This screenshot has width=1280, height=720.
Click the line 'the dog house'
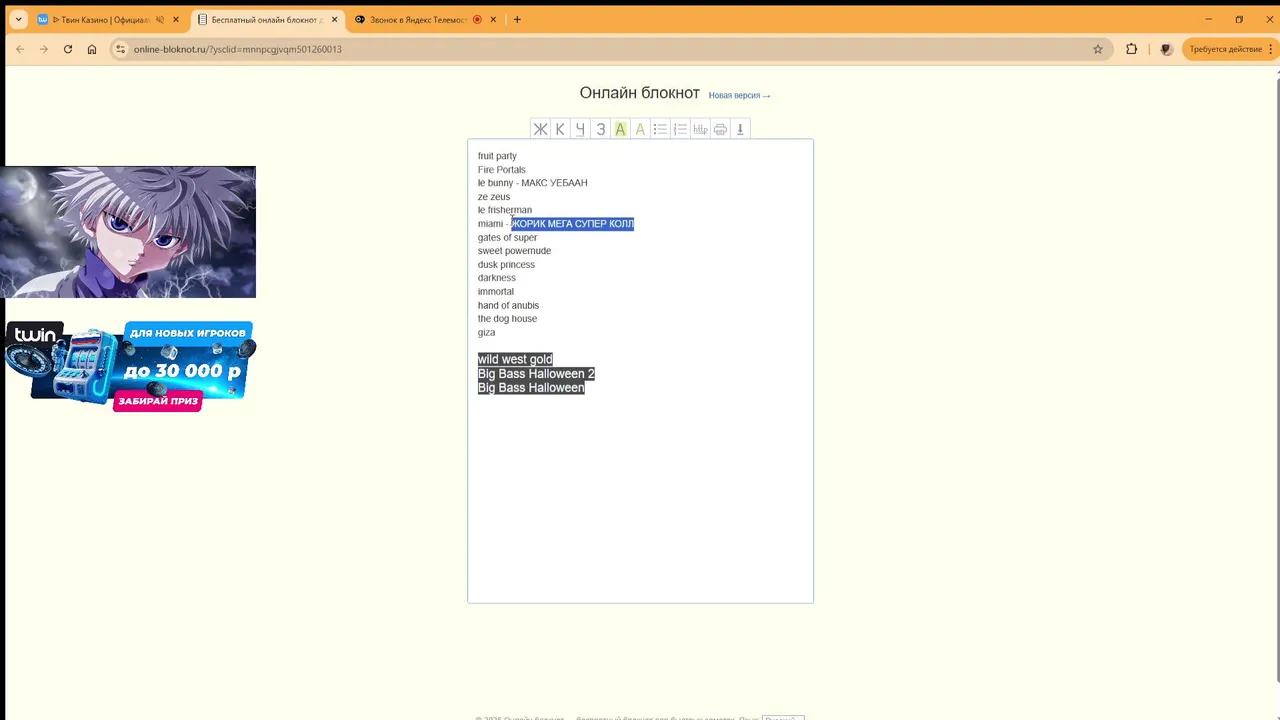click(x=507, y=319)
